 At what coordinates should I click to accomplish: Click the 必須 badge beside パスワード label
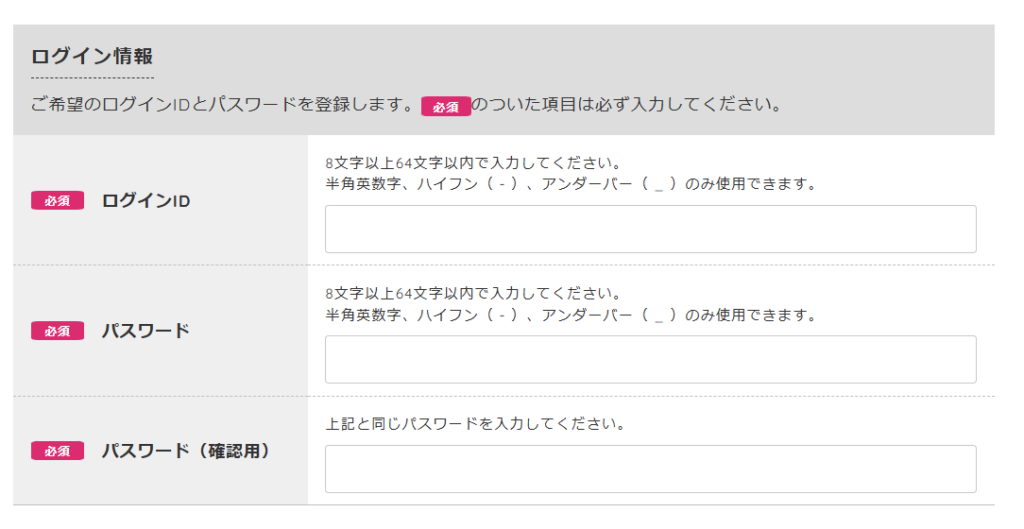click(57, 331)
